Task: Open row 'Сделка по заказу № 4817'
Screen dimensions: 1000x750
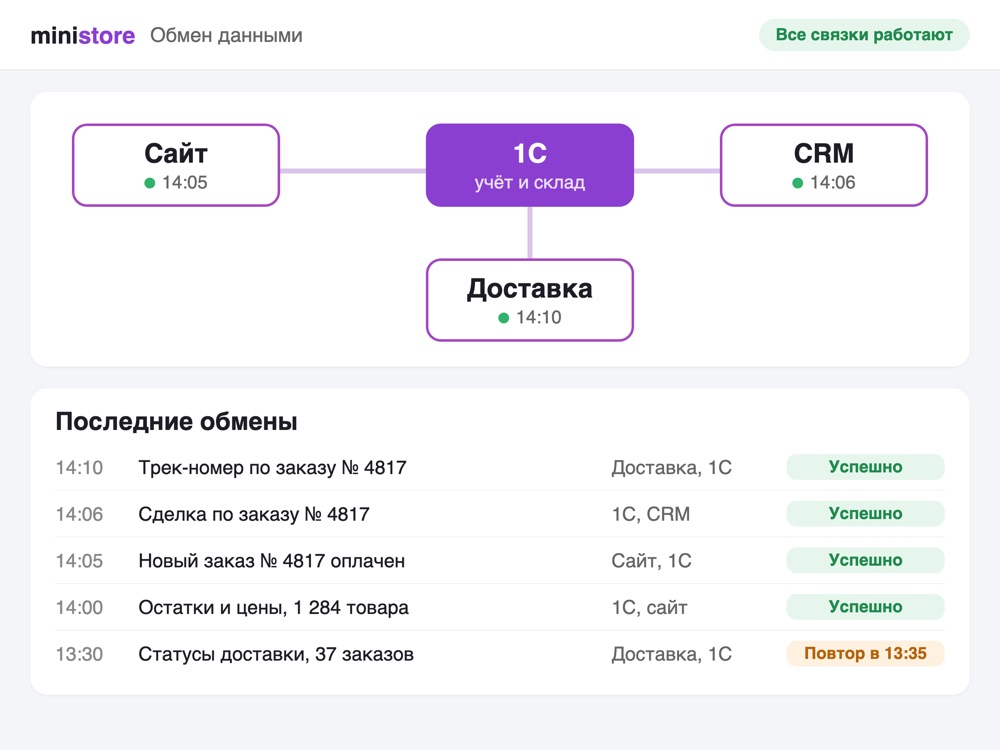Action: (500, 514)
